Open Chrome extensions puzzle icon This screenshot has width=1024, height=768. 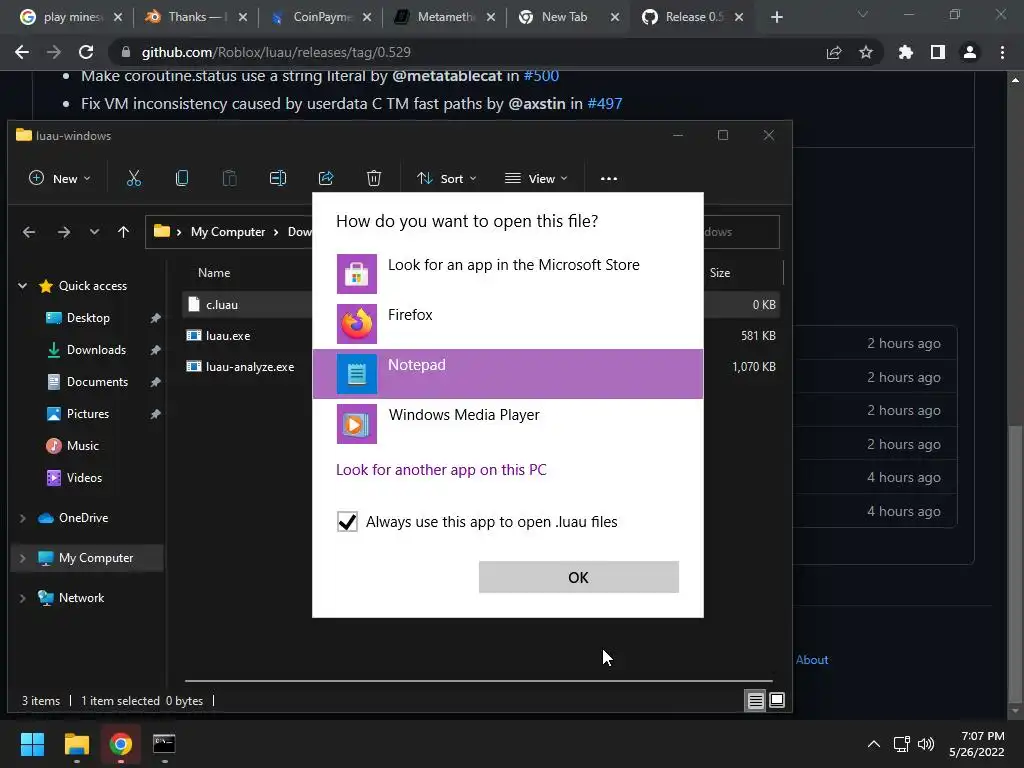tap(905, 52)
